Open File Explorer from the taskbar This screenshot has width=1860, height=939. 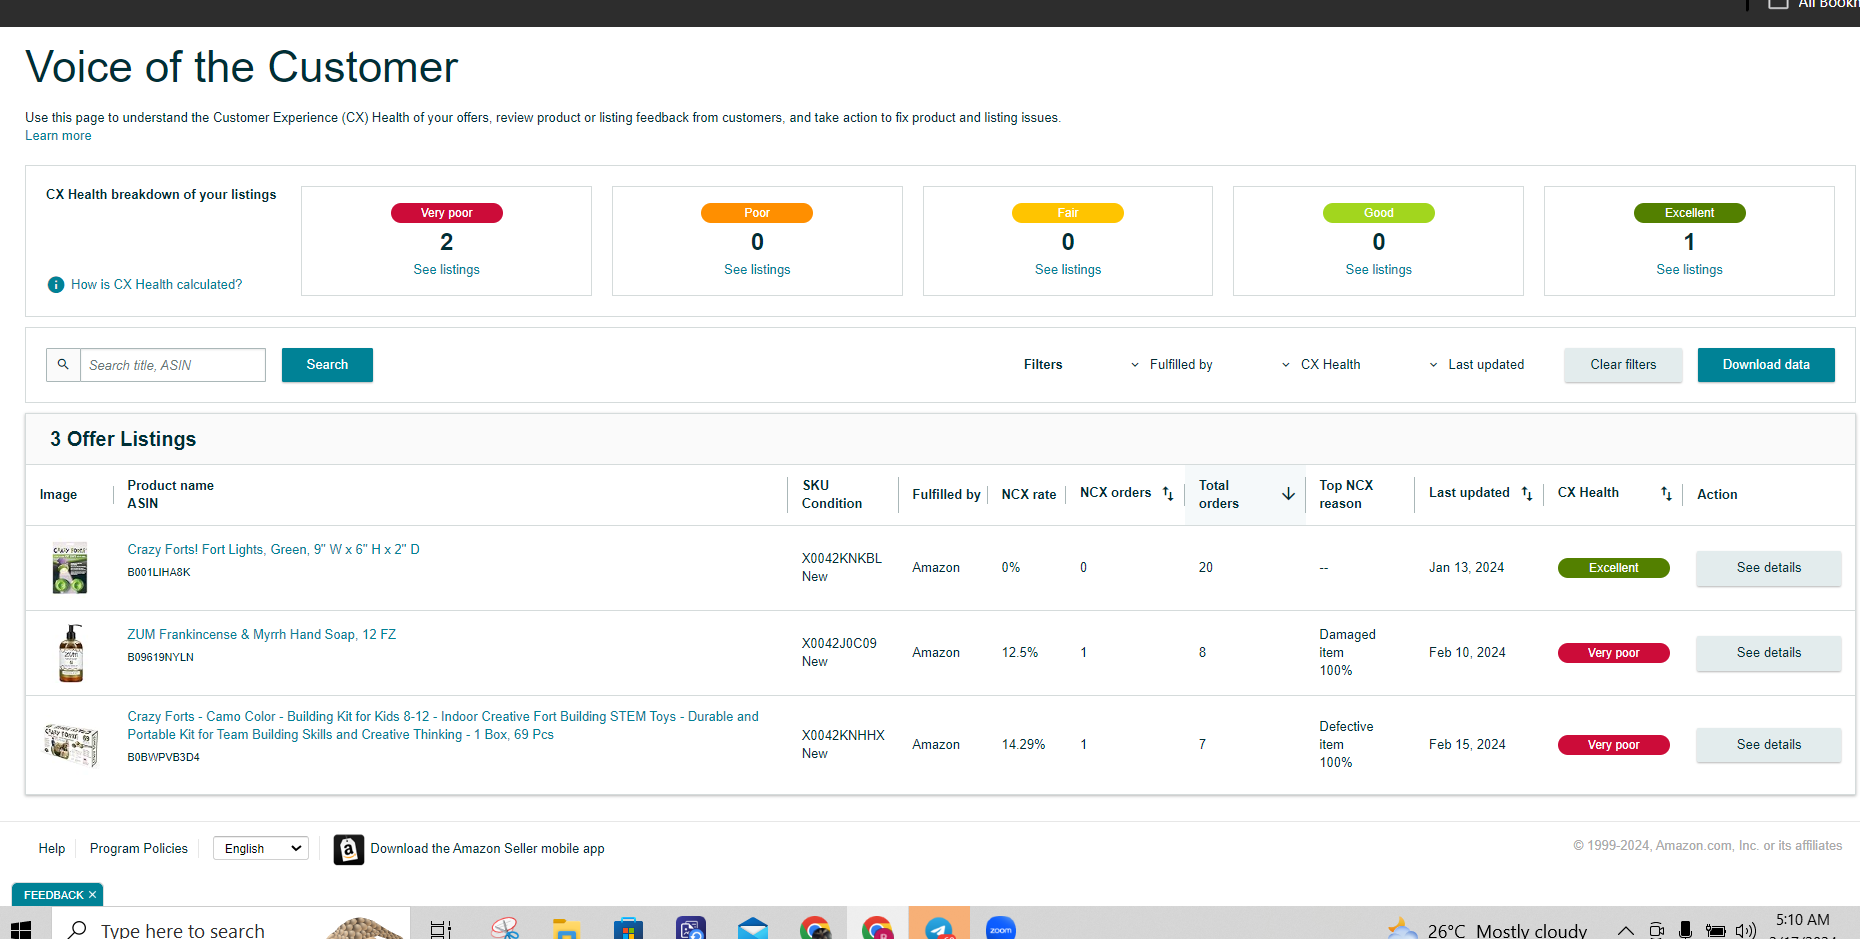(x=566, y=929)
